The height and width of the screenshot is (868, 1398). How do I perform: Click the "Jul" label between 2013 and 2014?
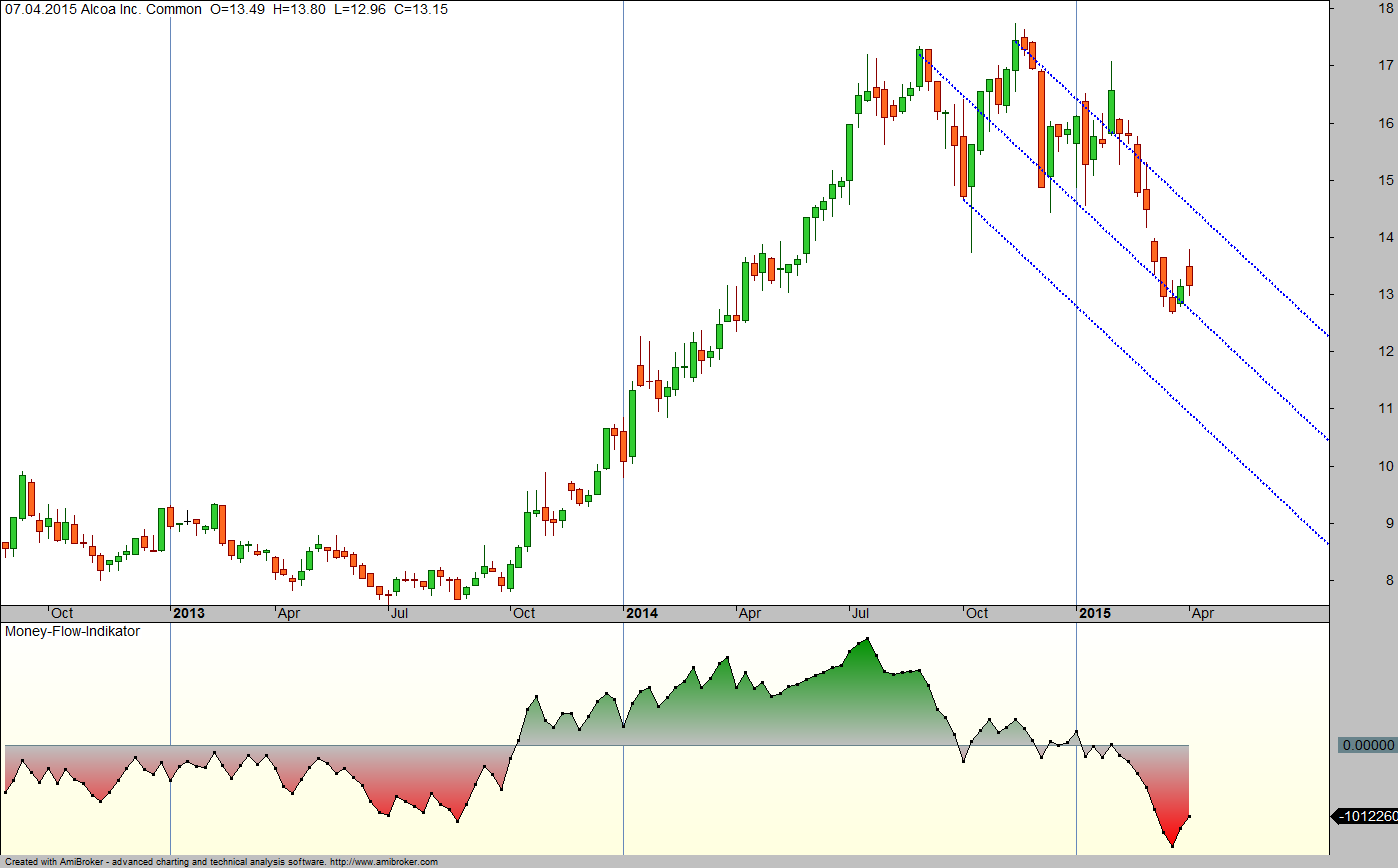point(399,613)
